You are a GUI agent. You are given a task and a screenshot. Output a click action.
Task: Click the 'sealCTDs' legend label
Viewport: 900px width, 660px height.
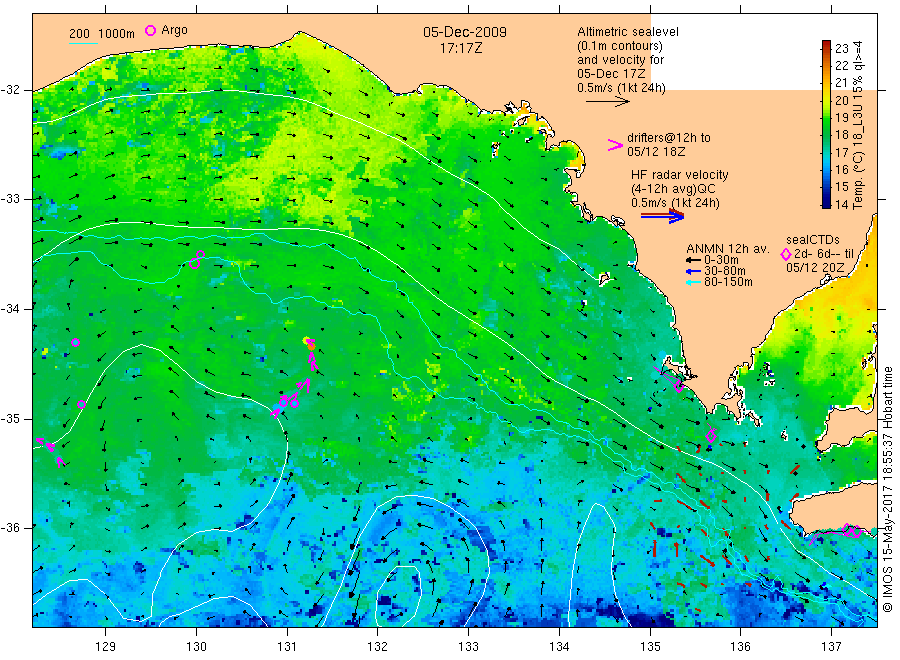[813, 240]
